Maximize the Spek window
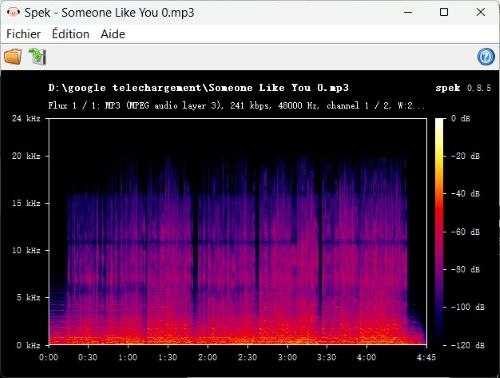The image size is (500, 378). (444, 12)
